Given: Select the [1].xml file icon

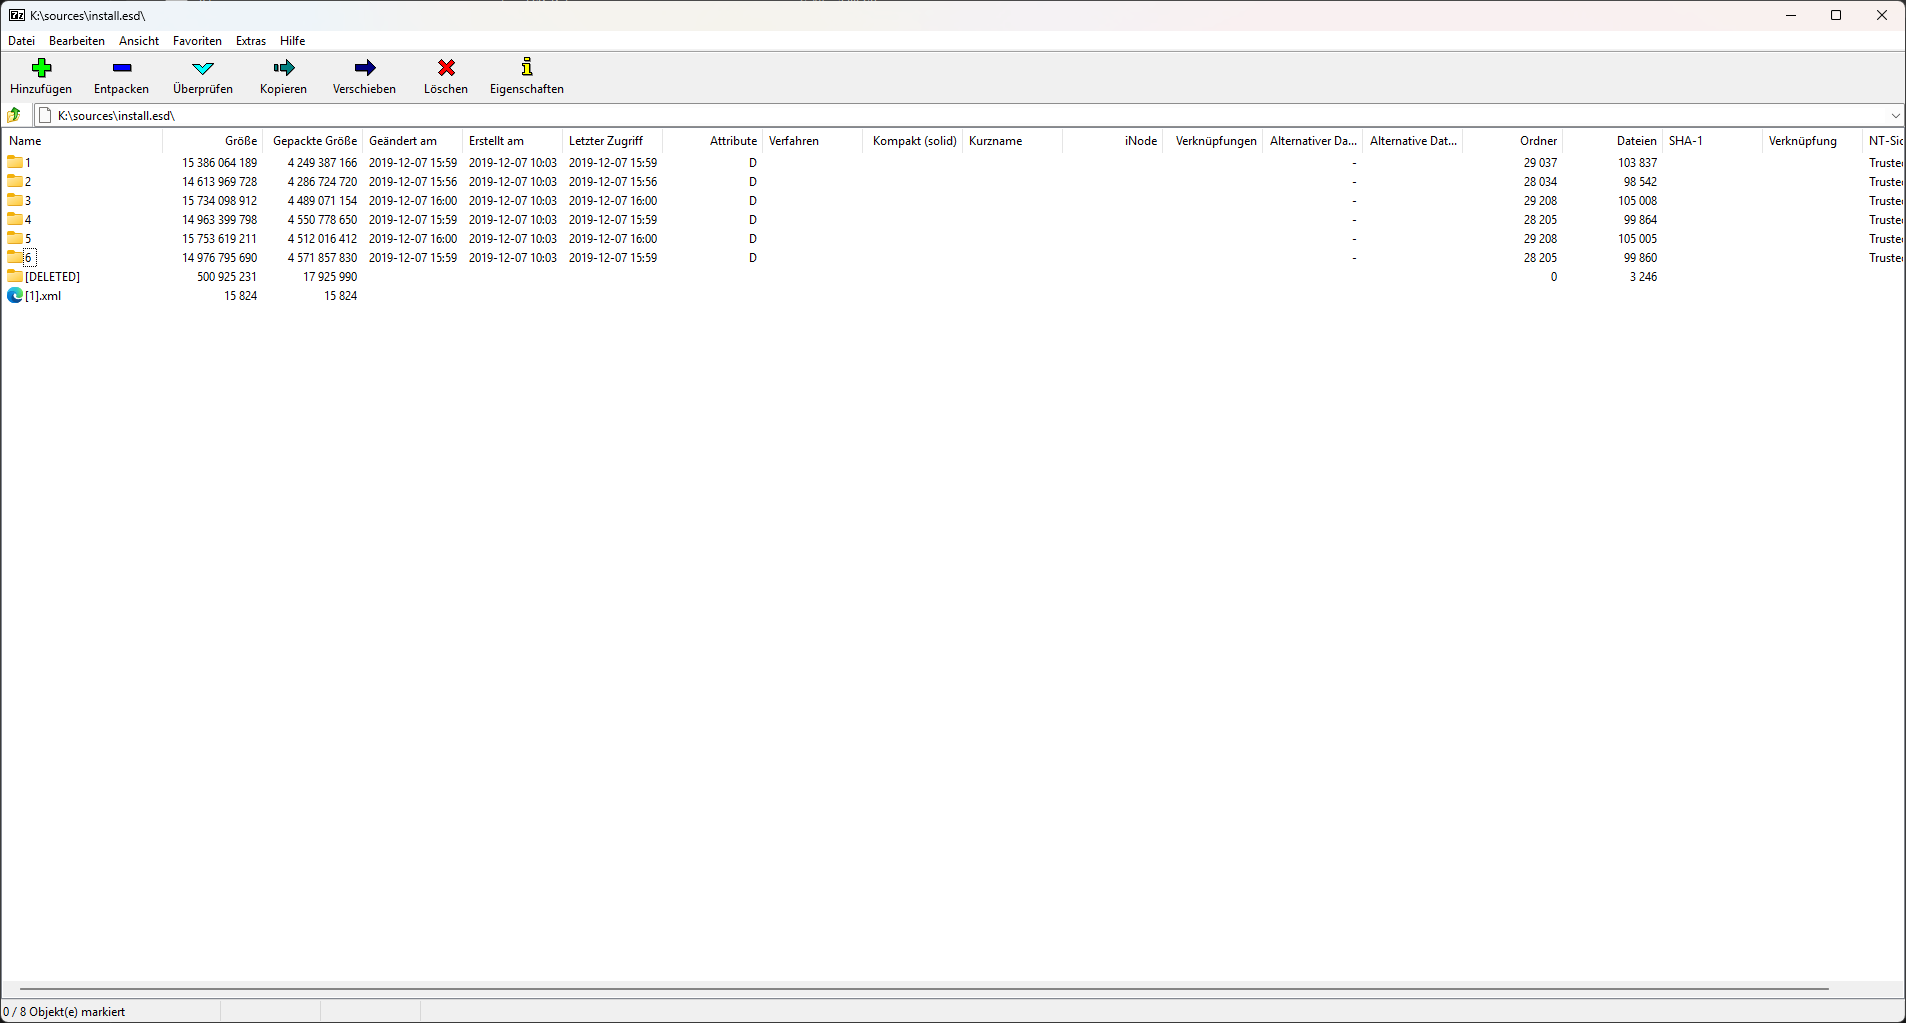Looking at the screenshot, I should point(15,295).
